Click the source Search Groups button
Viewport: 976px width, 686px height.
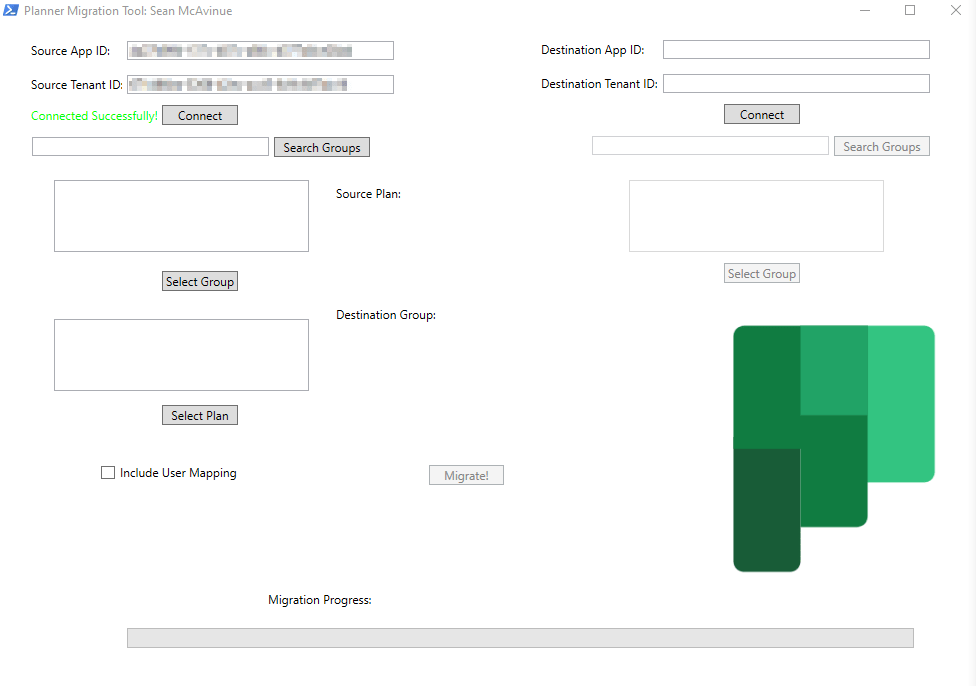(x=321, y=147)
